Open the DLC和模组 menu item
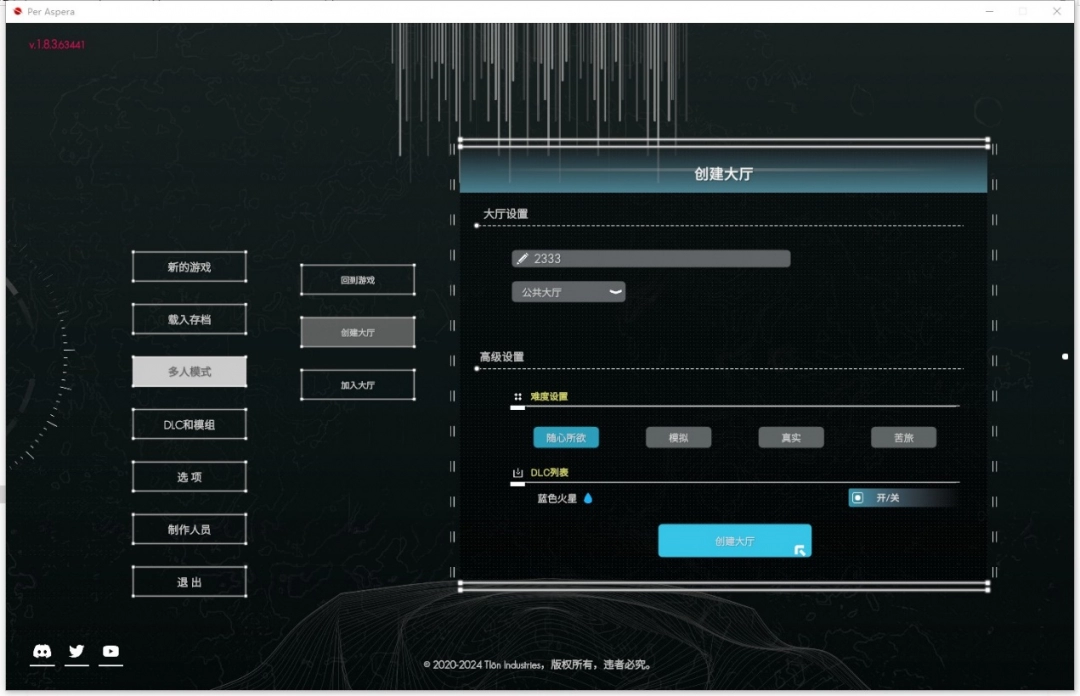This screenshot has height=696, width=1080. click(189, 425)
